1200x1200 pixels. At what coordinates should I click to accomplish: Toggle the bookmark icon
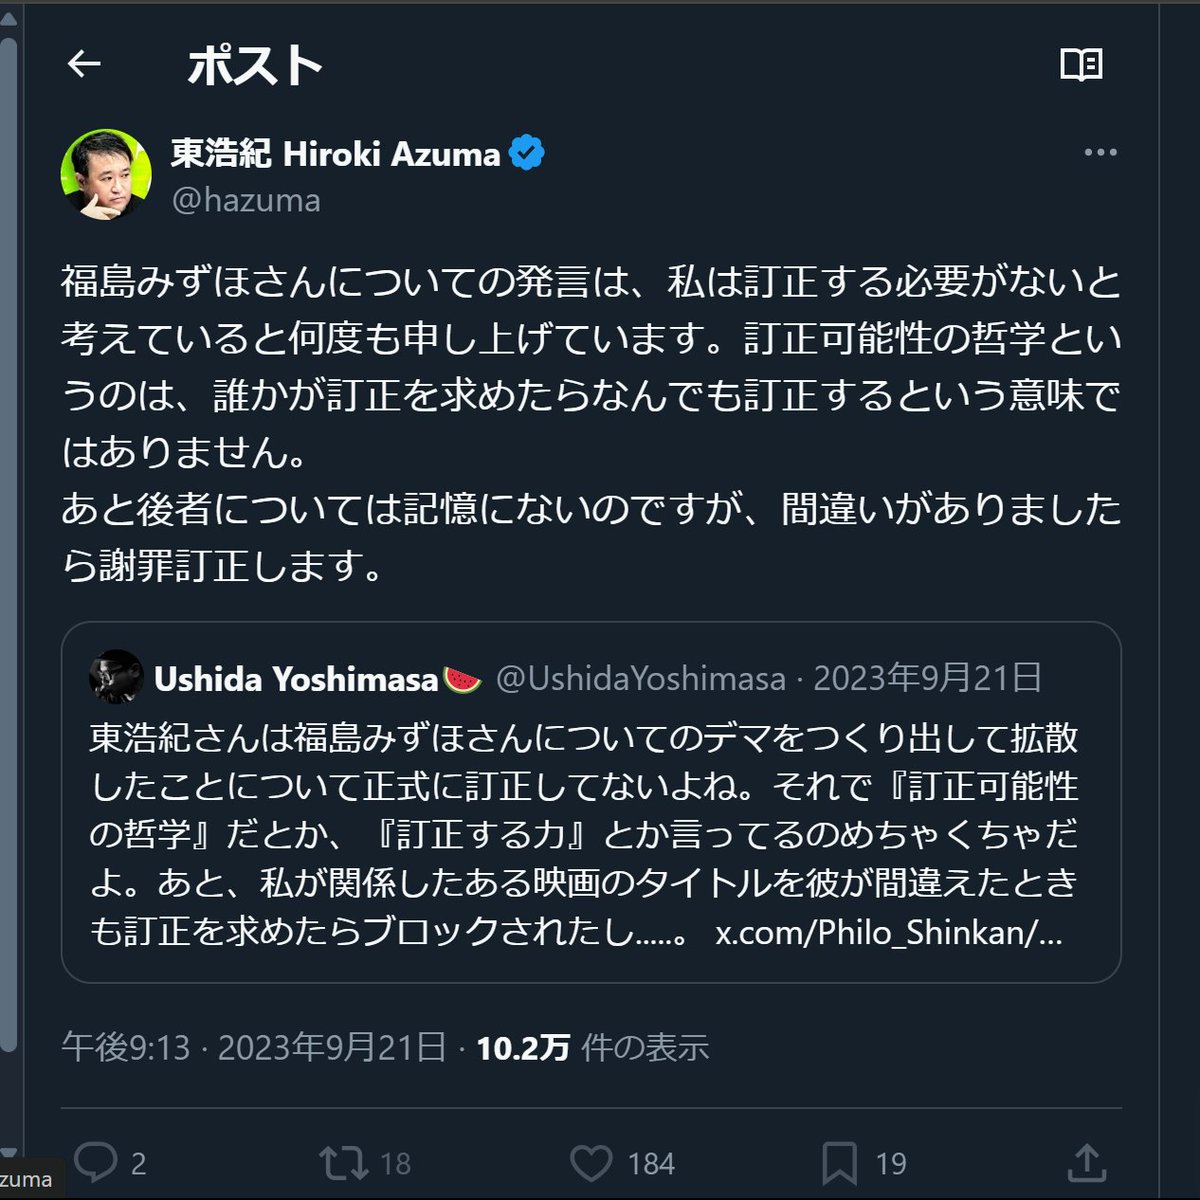(839, 1162)
